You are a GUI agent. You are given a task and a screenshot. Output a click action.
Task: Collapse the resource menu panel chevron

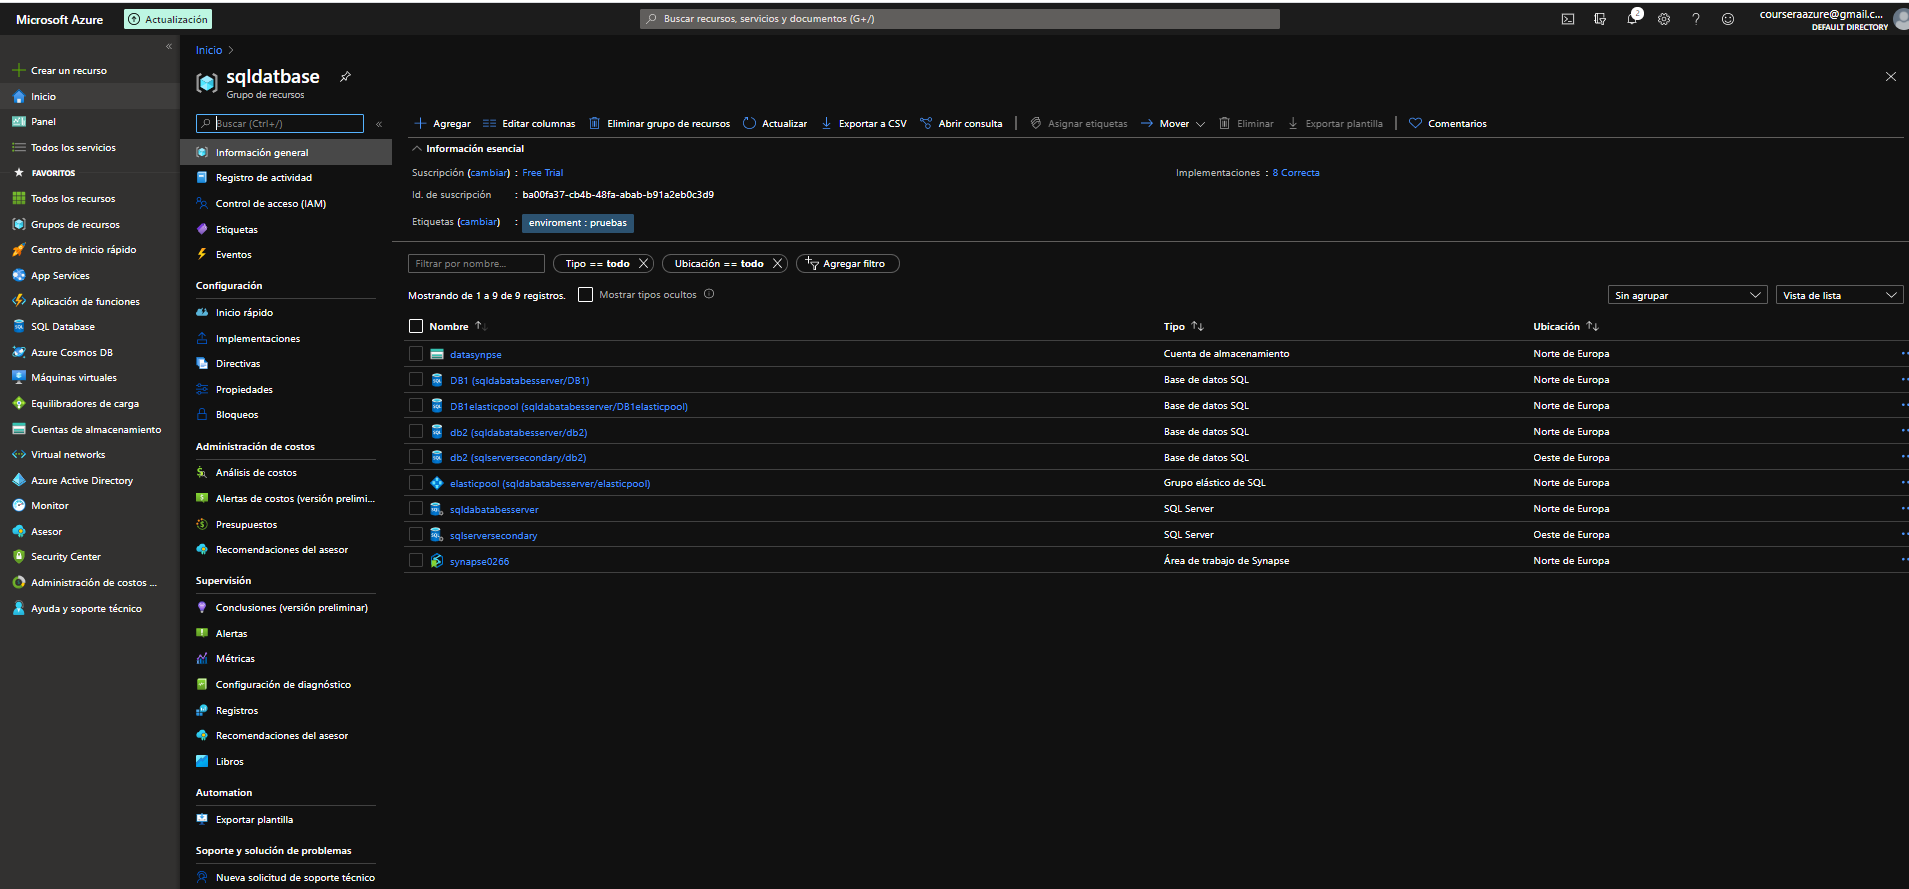[379, 124]
